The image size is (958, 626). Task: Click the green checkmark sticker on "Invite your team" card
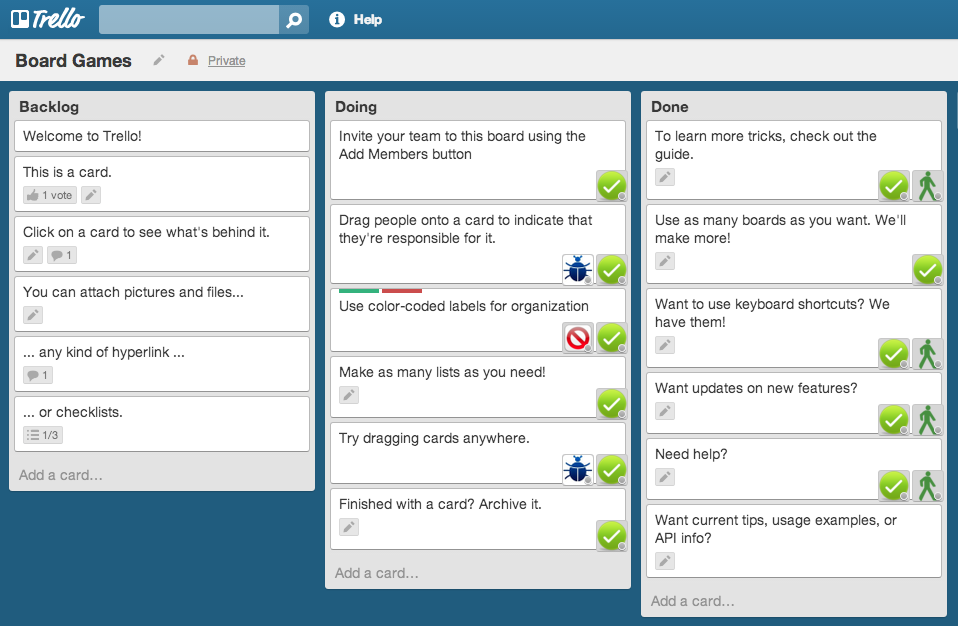click(x=611, y=185)
